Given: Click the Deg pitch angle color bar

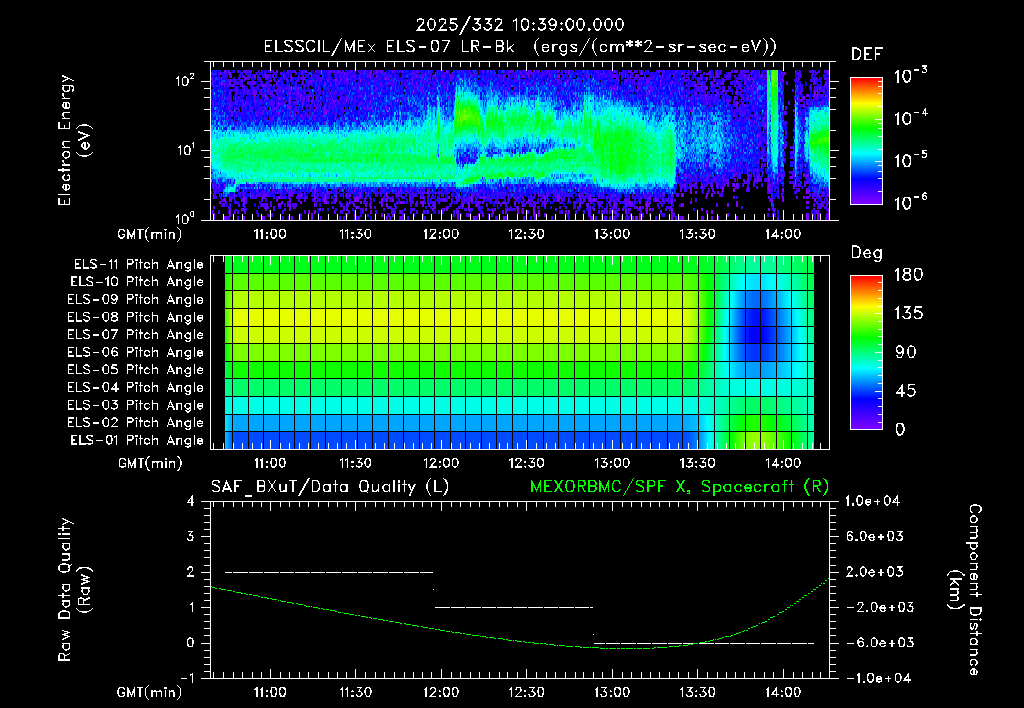Looking at the screenshot, I should [x=866, y=352].
